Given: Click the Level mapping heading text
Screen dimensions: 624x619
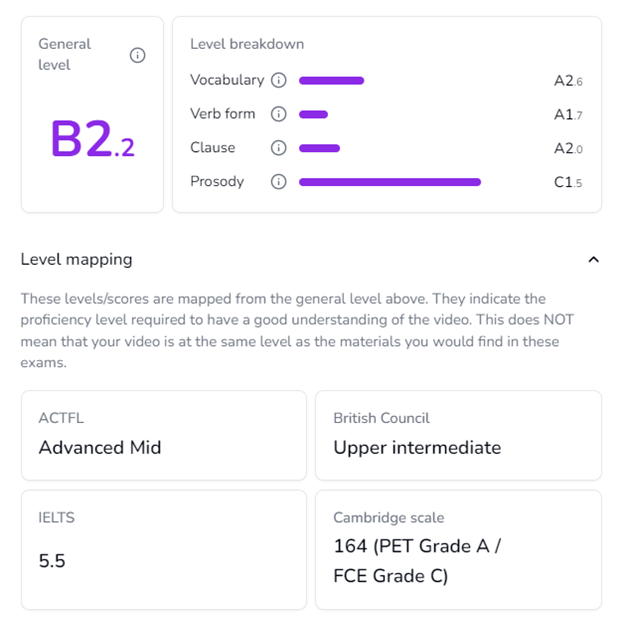Looking at the screenshot, I should tap(77, 260).
